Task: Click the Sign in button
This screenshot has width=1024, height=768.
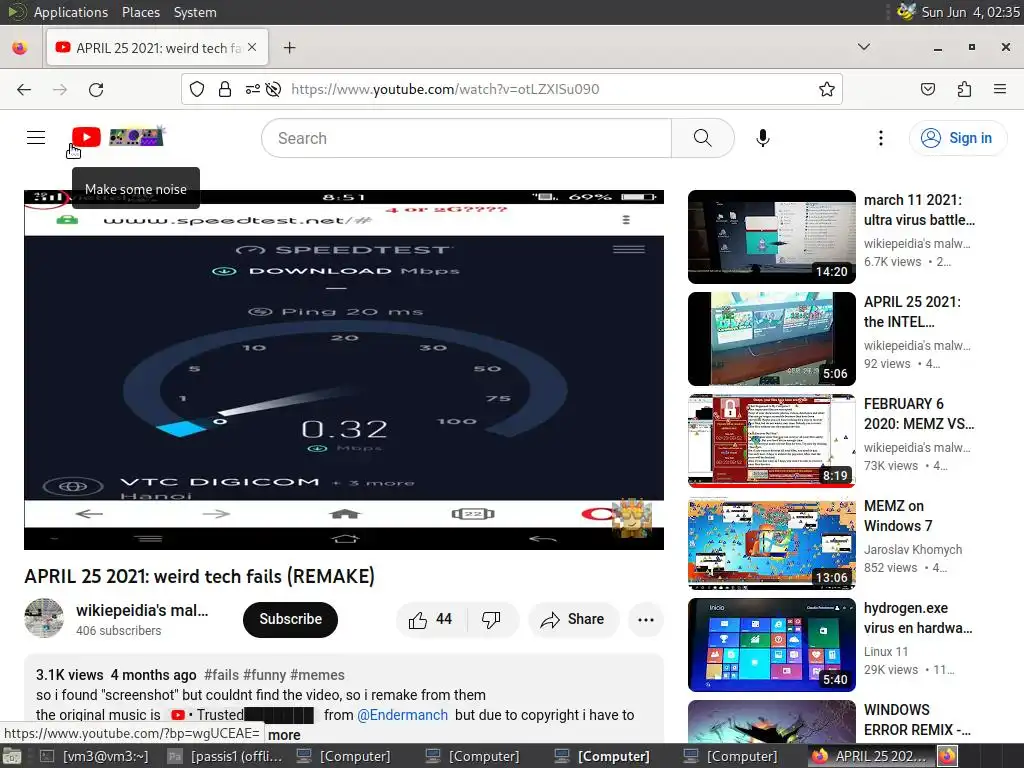Action: pos(958,138)
